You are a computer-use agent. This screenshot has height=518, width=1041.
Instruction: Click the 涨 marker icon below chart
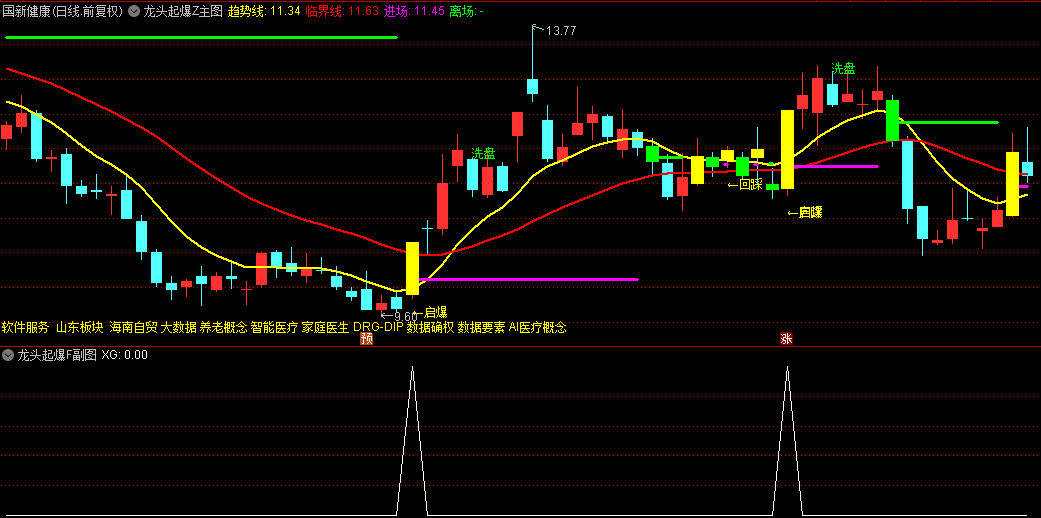(x=787, y=339)
